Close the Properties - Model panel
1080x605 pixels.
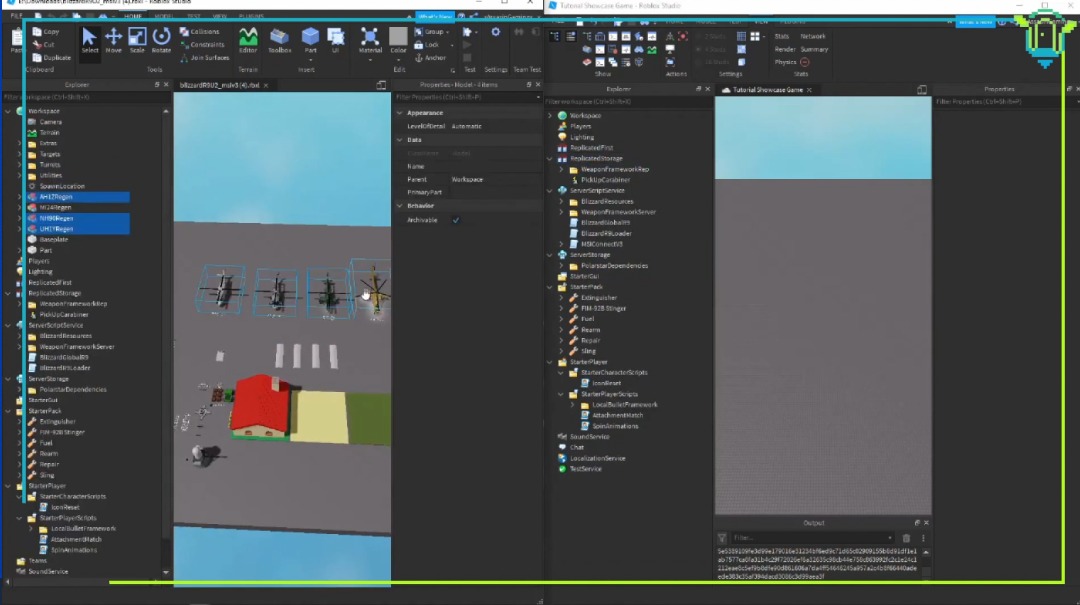[538, 85]
